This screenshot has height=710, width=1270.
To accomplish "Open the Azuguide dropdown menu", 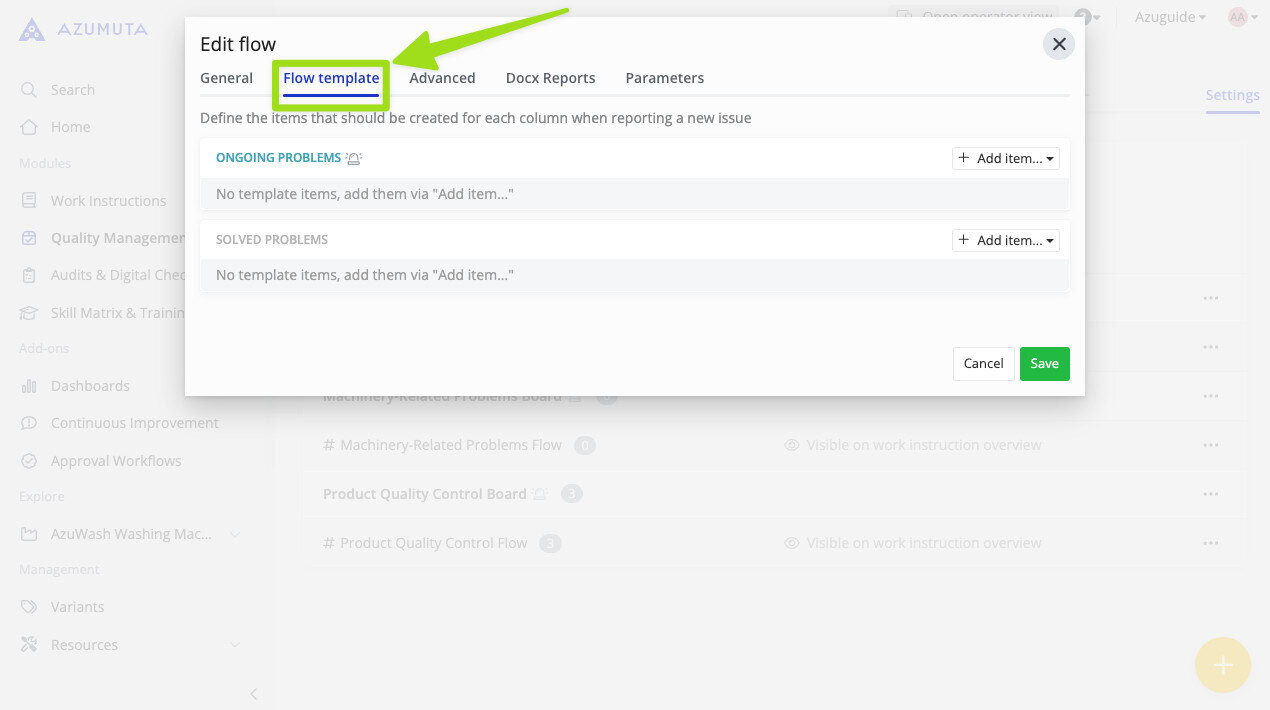I will coord(1168,17).
